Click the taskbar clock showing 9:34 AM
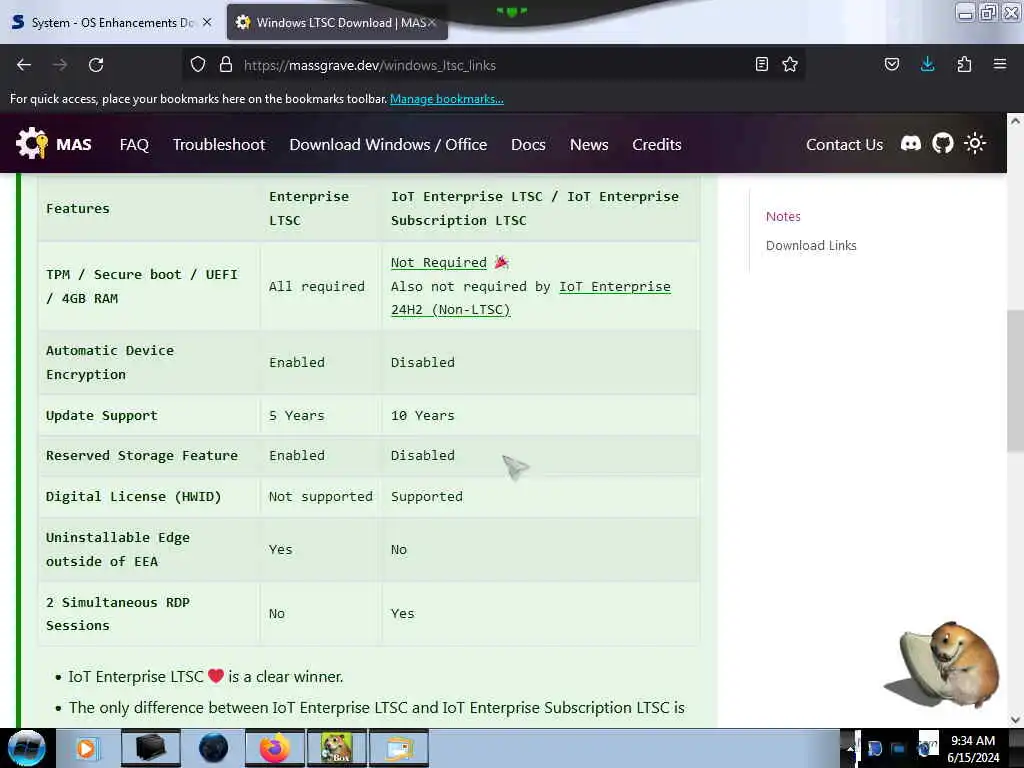This screenshot has height=768, width=1024. (973, 749)
